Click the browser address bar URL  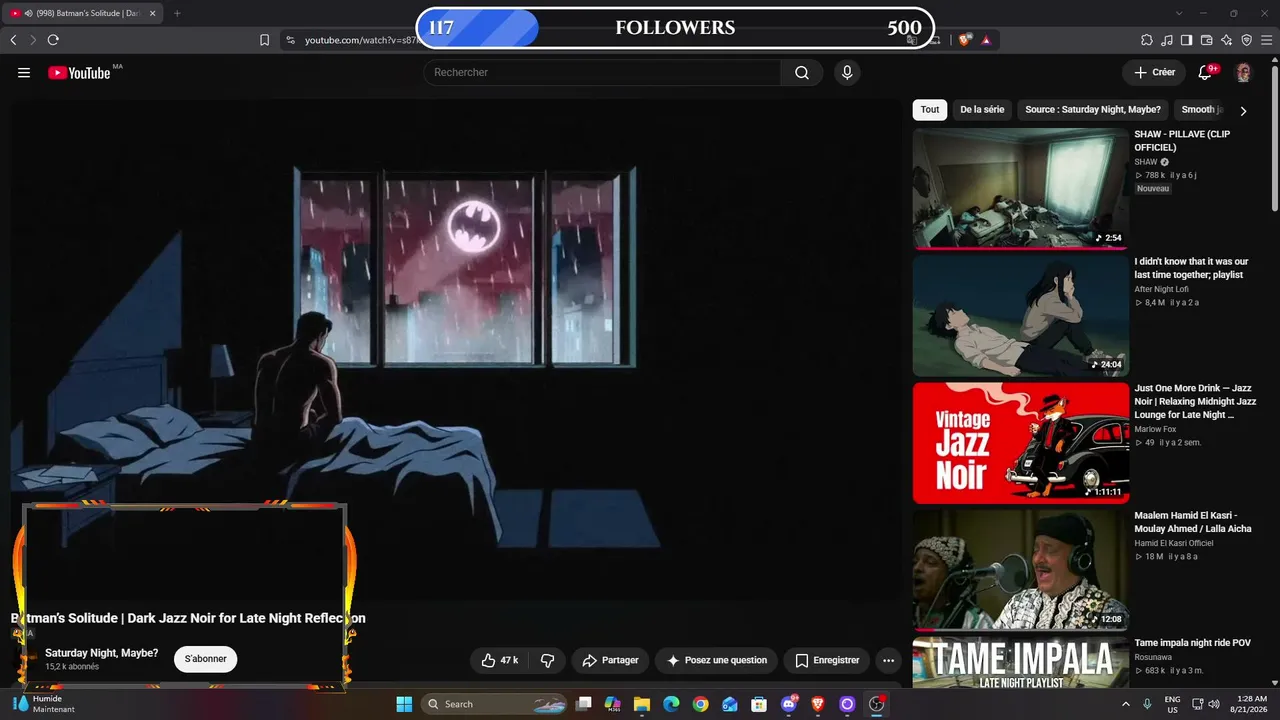tap(360, 40)
